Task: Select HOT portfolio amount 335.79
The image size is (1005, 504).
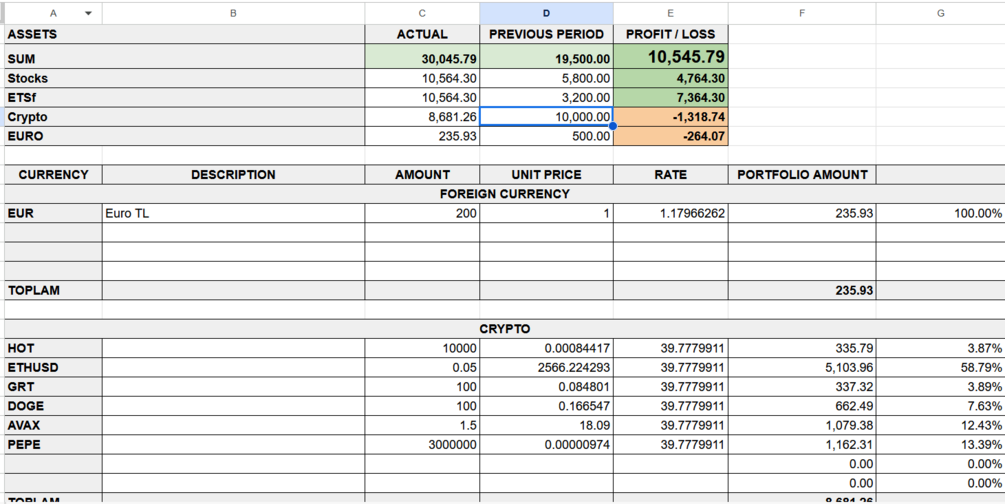Action: (802, 348)
